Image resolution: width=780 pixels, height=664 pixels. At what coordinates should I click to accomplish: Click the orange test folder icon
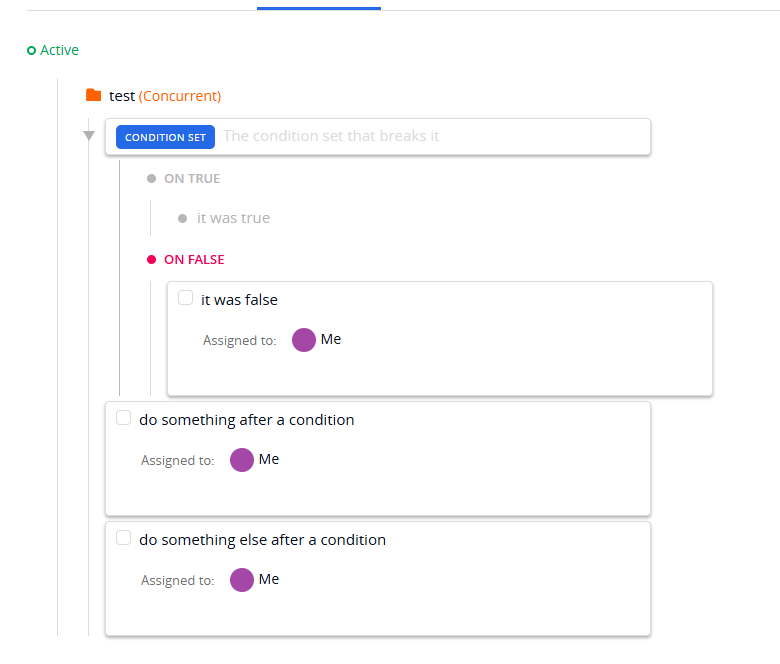[93, 96]
